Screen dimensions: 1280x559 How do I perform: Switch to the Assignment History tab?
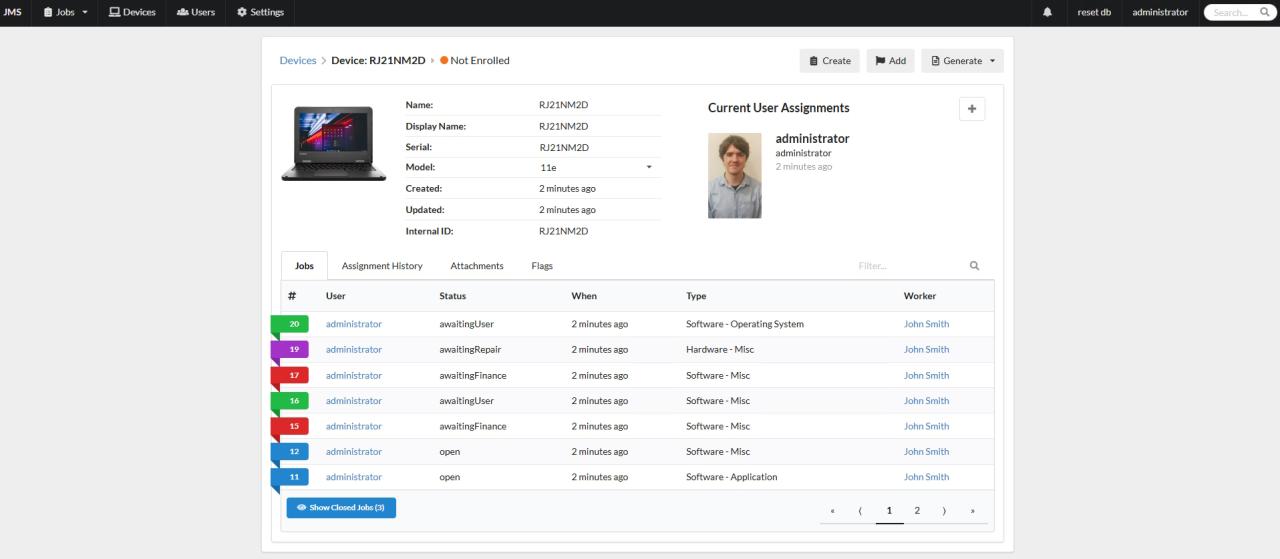pos(382,266)
